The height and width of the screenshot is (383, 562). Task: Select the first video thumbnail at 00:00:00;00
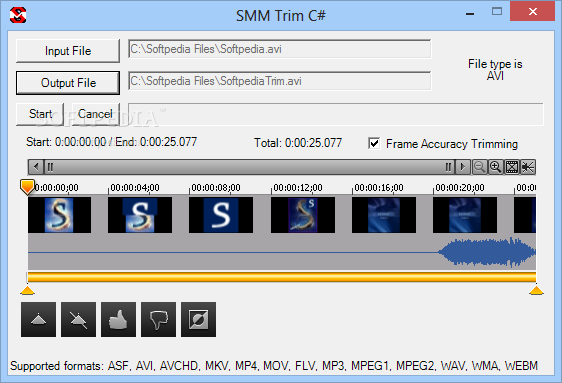click(x=59, y=215)
